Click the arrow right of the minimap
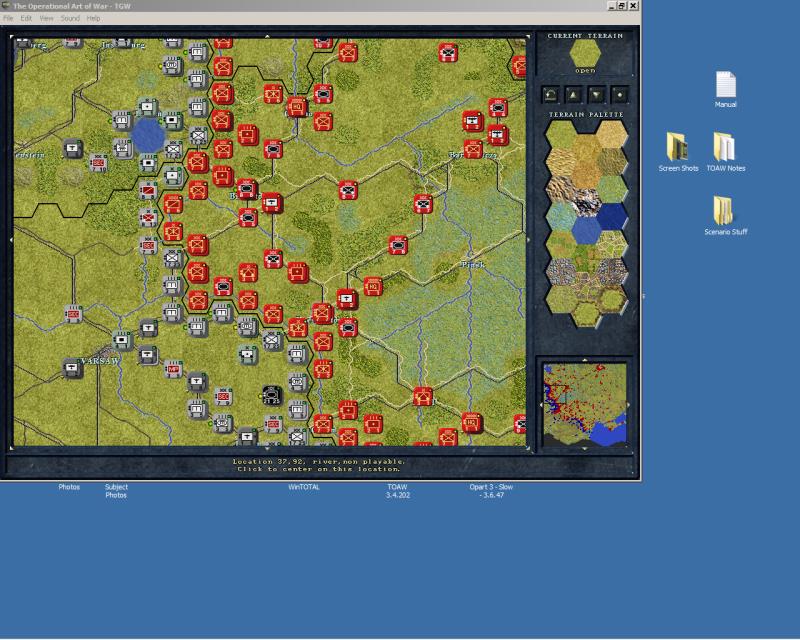800x640 pixels. [629, 405]
